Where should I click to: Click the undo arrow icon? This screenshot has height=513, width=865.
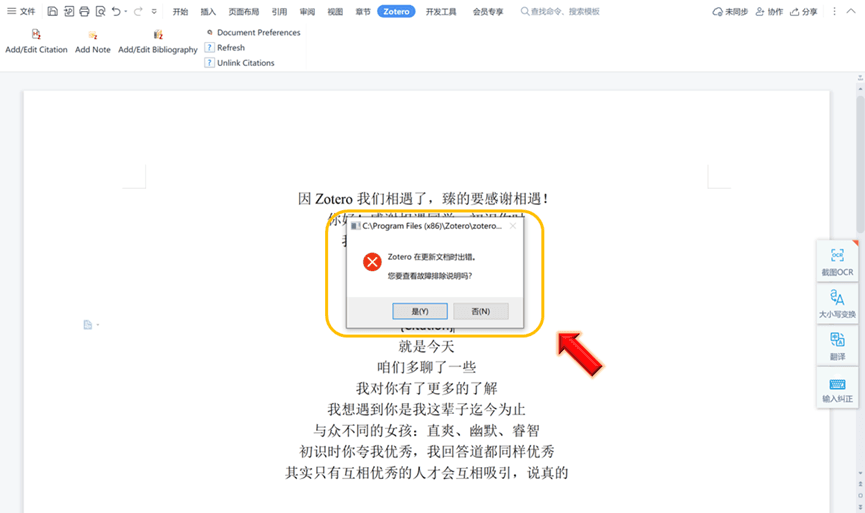[116, 12]
